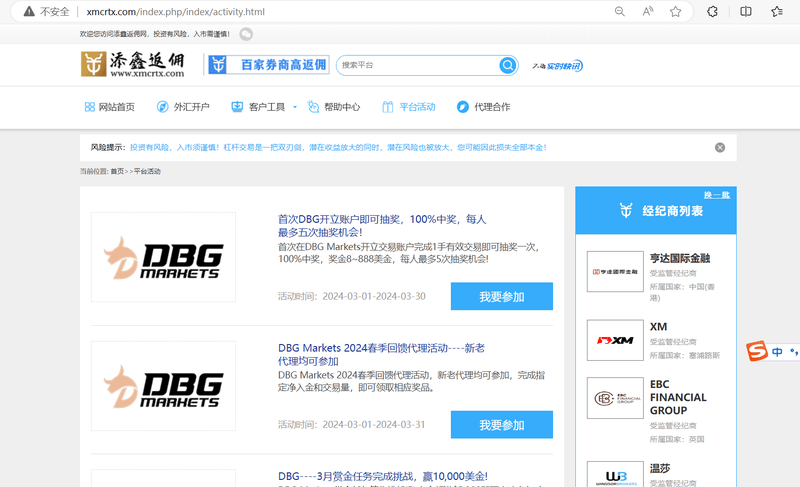800x487 pixels.
Task: Click the not secure warning triangle icon
Action: click(x=29, y=11)
